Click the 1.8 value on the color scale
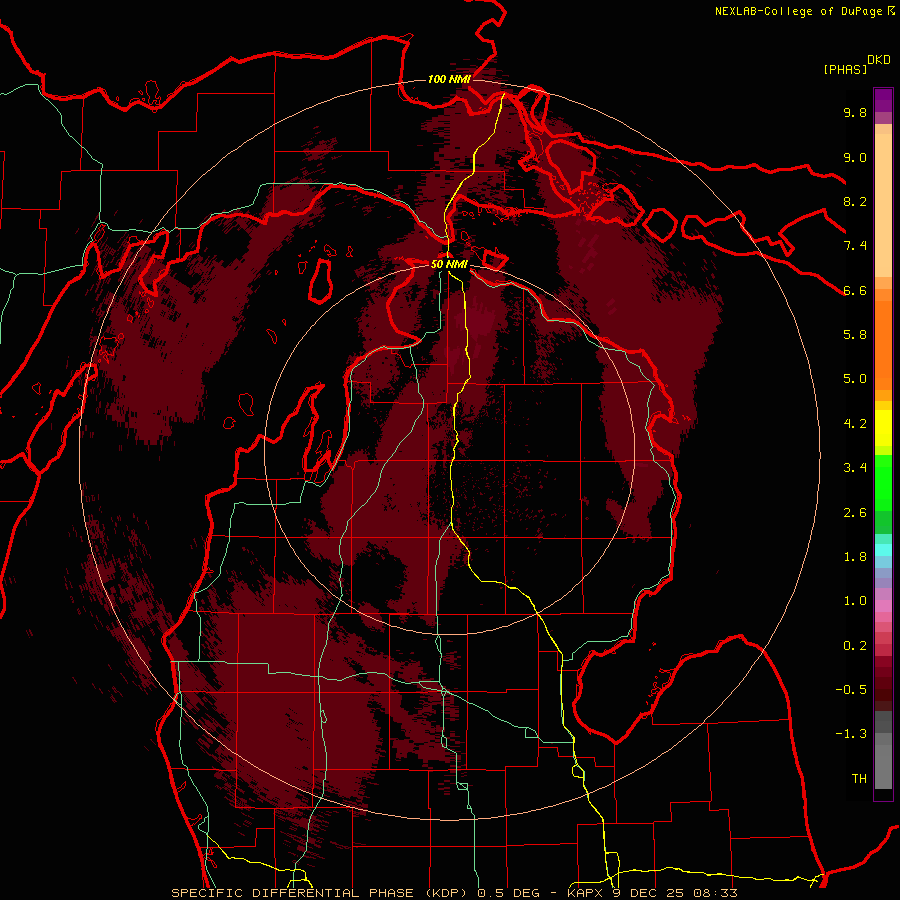Viewport: 900px width, 900px height. pos(855,557)
